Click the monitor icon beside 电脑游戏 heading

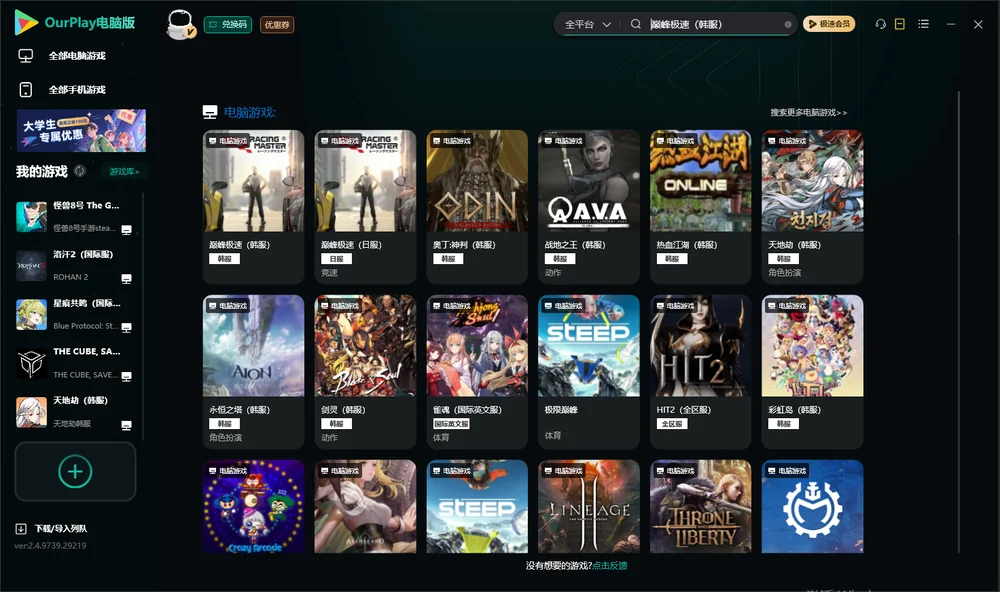210,112
